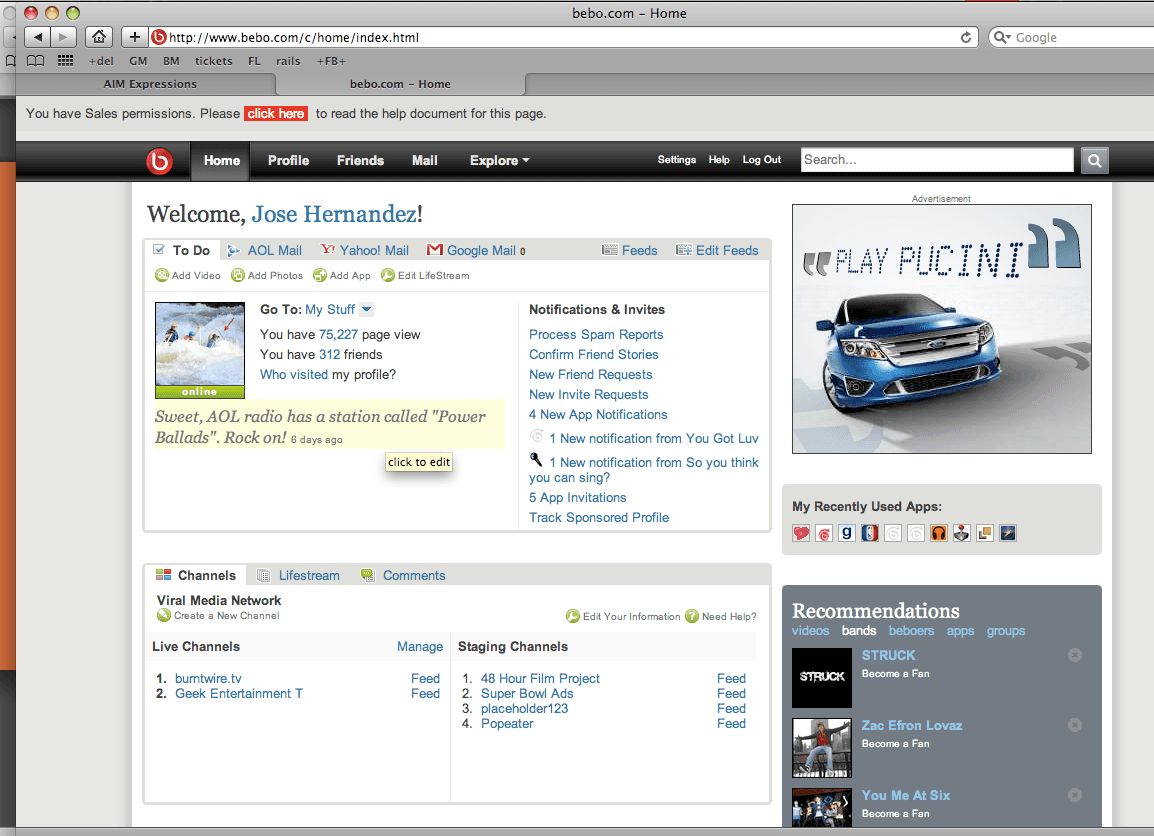This screenshot has width=1154, height=836.
Task: Open Process Spam Reports link
Action: click(596, 335)
